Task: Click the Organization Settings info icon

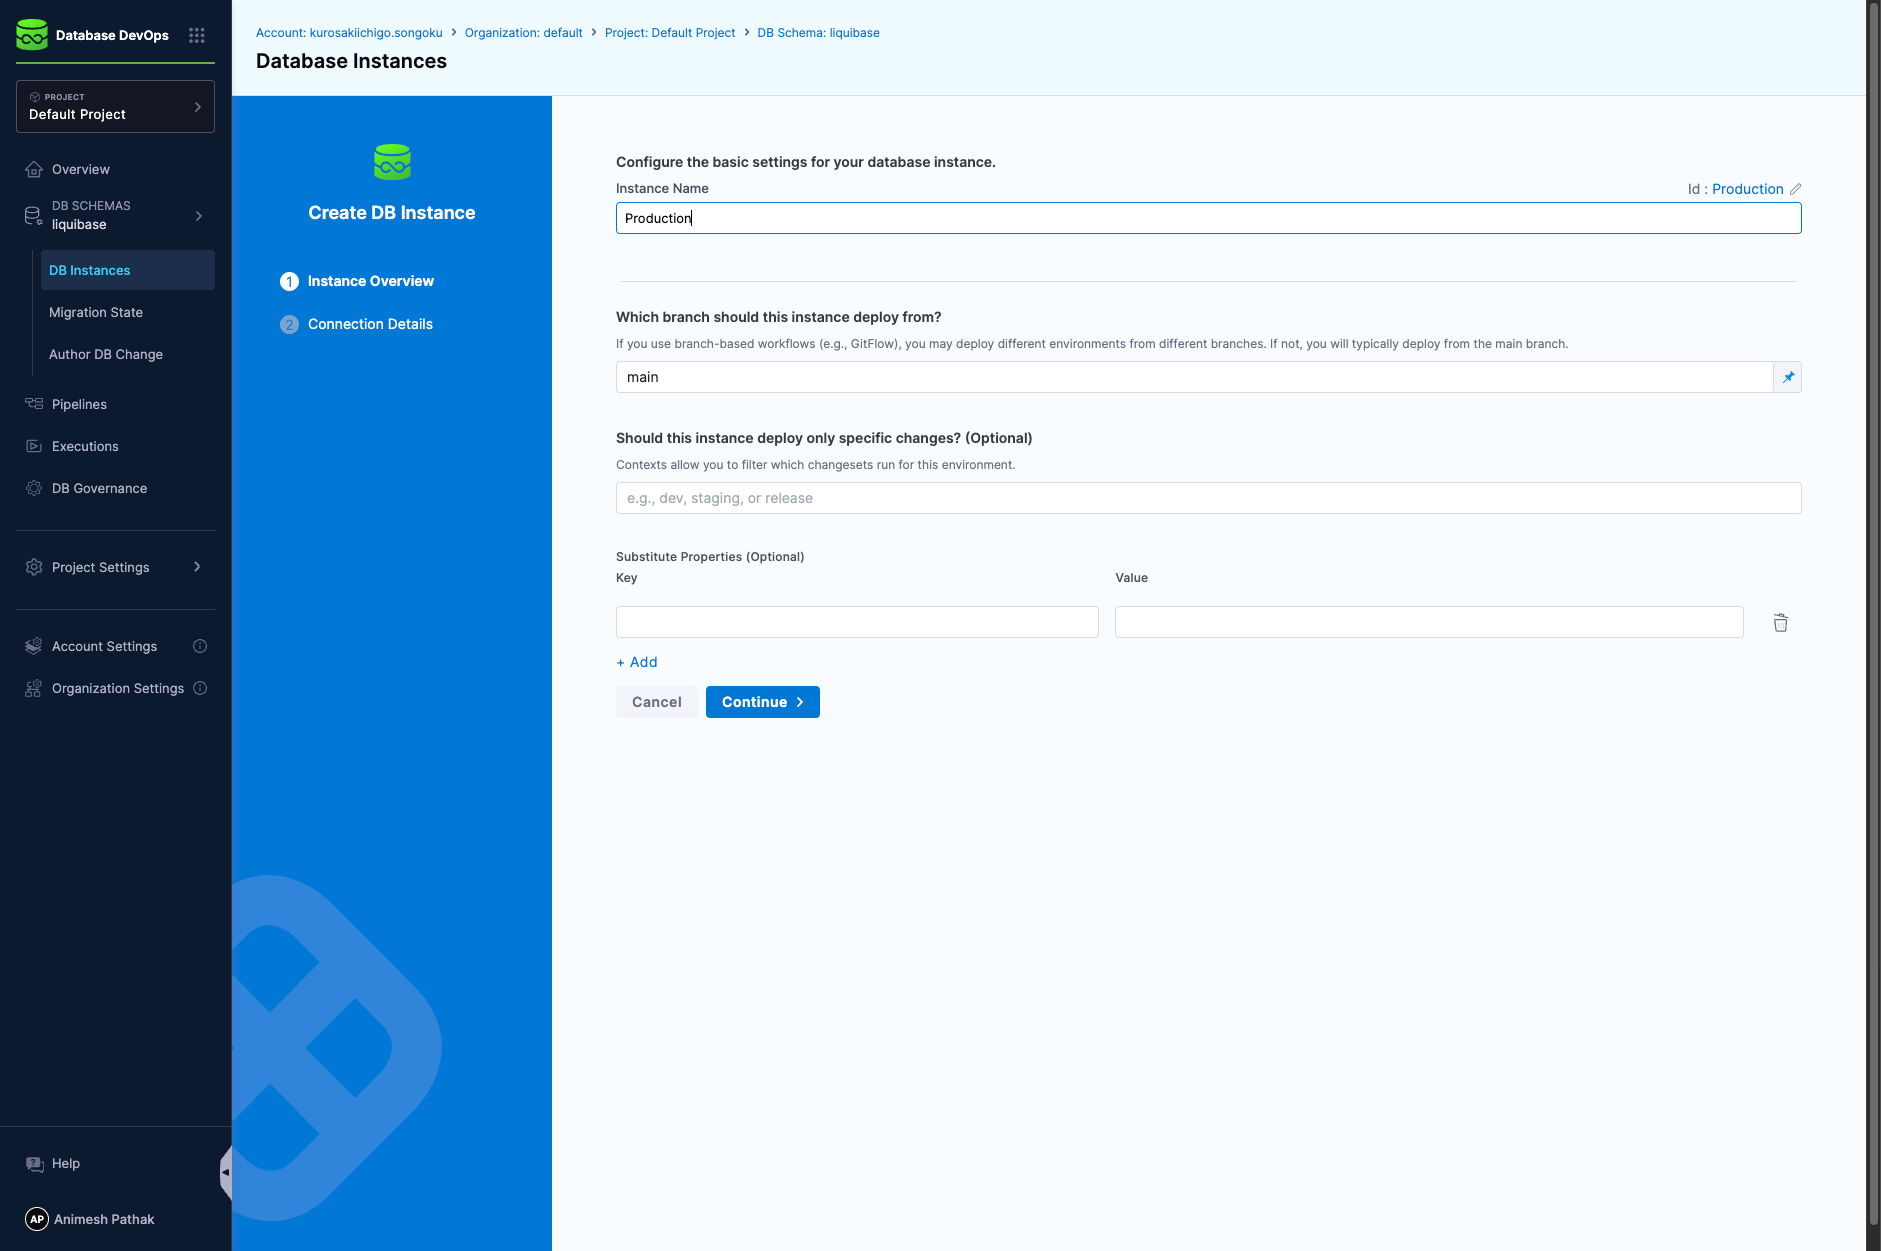Action: [200, 688]
